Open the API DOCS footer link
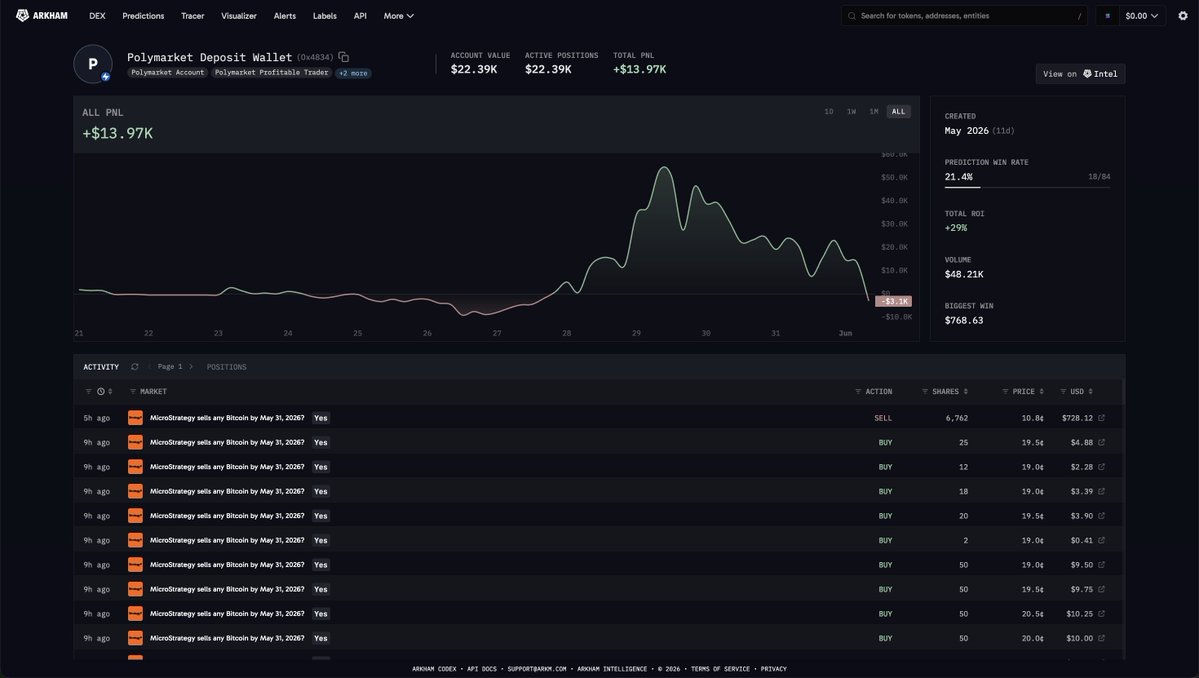 click(482, 669)
